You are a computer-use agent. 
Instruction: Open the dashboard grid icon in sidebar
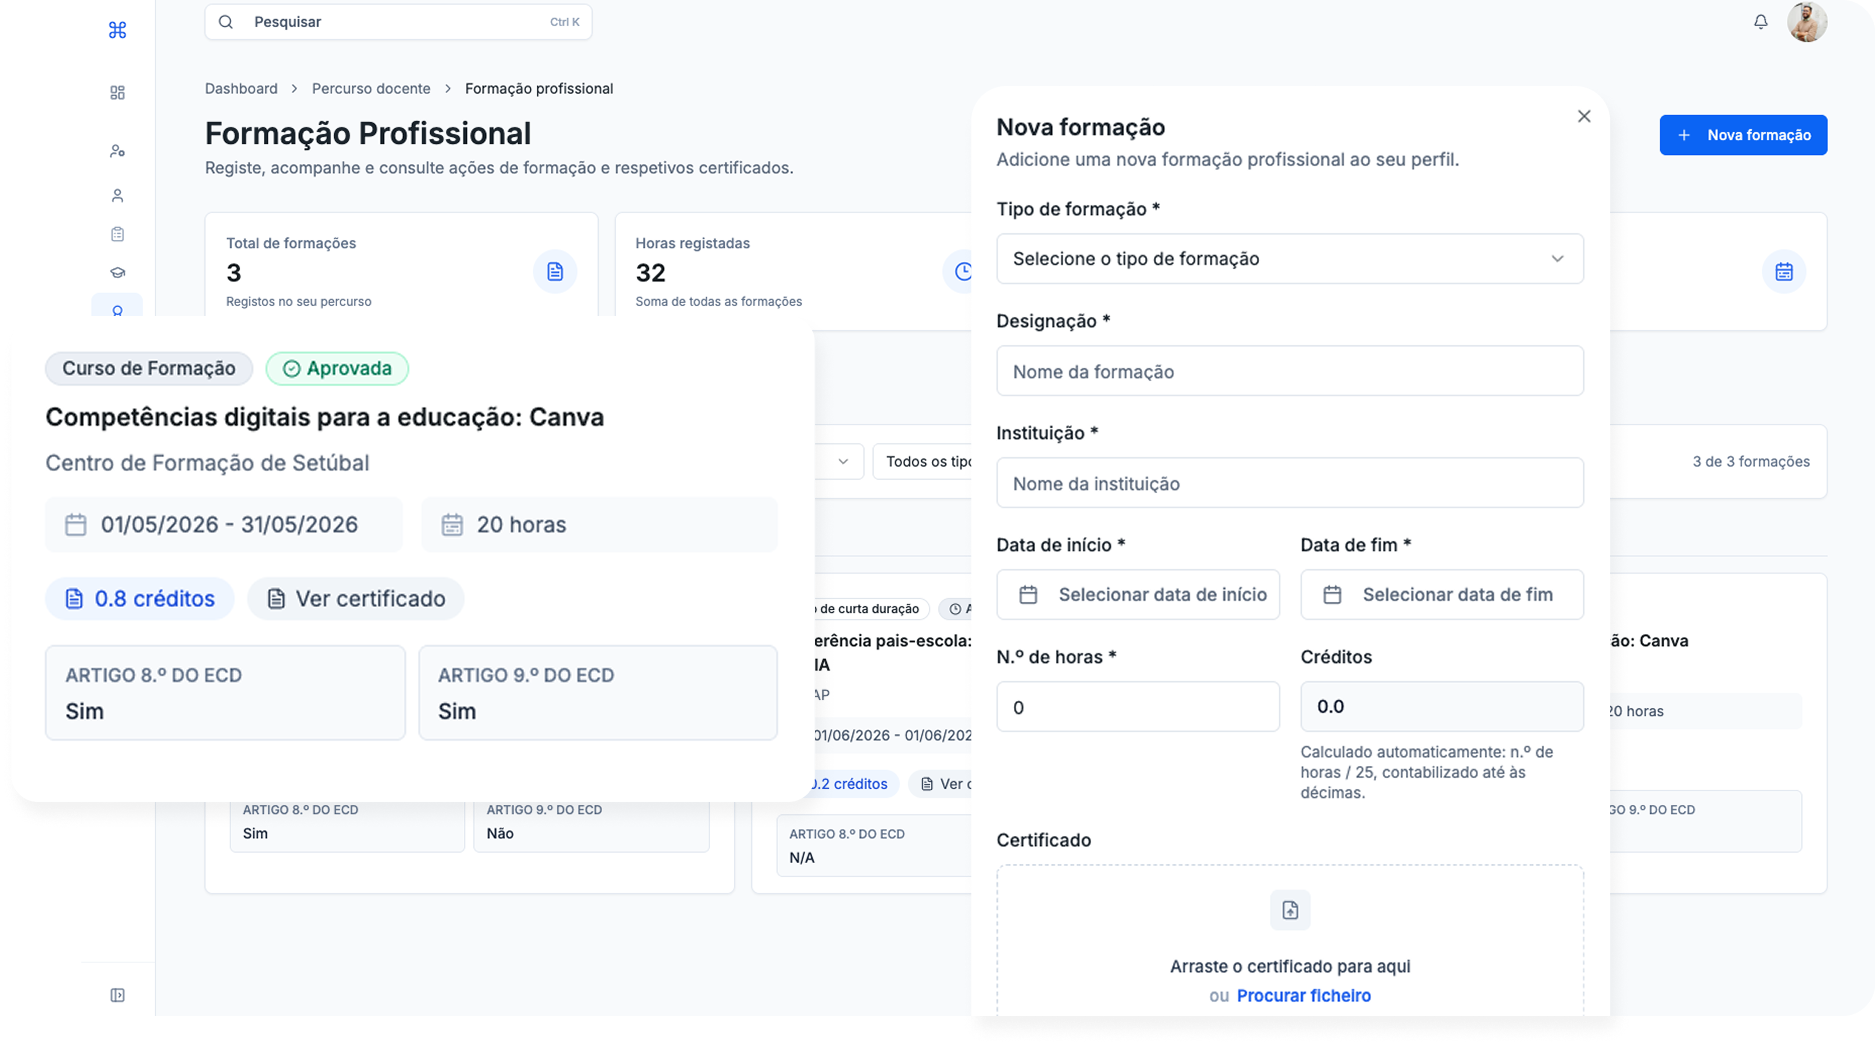pyautogui.click(x=117, y=93)
